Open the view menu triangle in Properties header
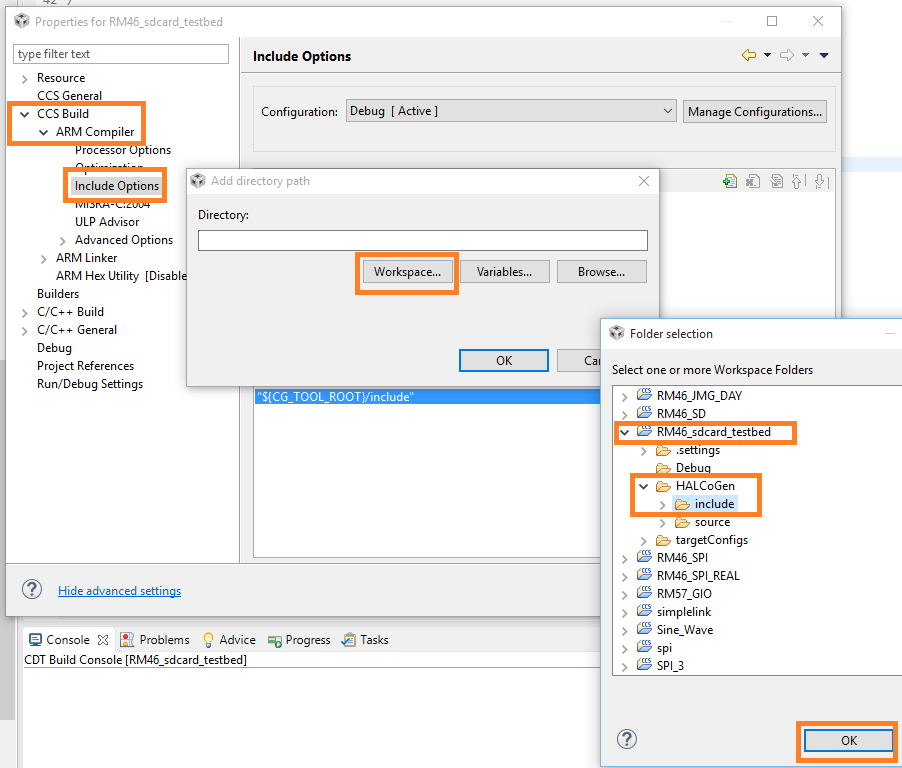This screenshot has width=902, height=768. coord(824,56)
